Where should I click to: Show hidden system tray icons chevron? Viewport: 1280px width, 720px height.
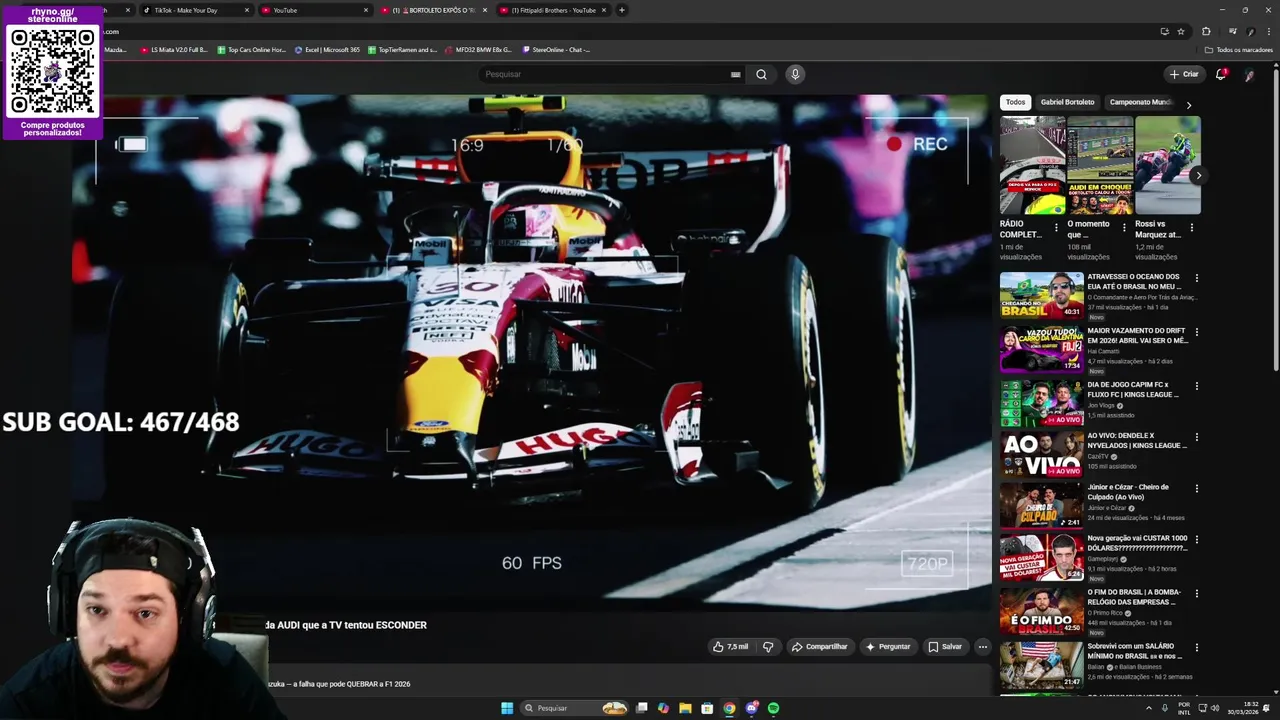click(1149, 708)
